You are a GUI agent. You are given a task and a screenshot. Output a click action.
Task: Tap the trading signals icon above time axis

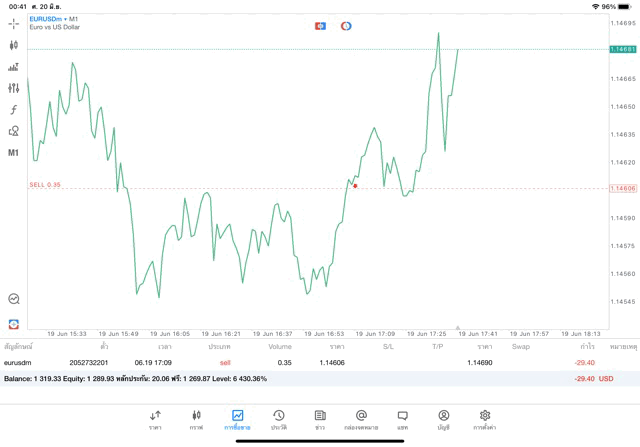14,298
